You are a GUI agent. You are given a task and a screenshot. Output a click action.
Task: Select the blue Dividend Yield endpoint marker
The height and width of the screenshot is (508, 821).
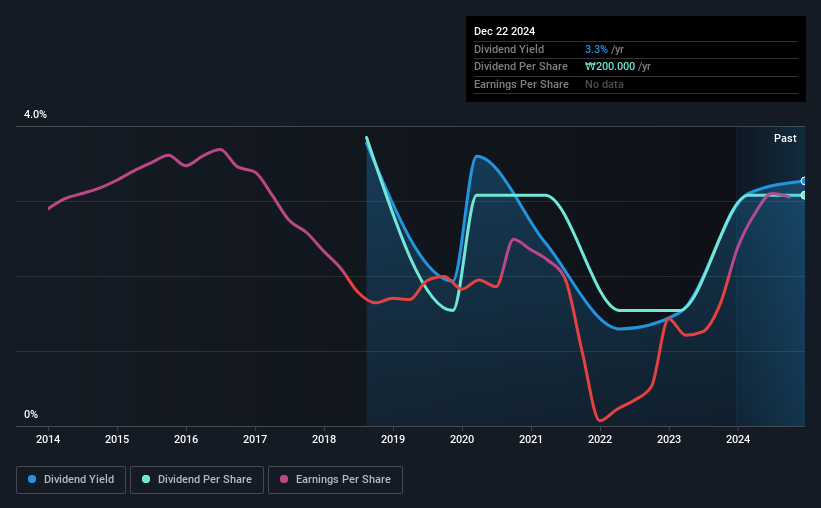pos(804,181)
